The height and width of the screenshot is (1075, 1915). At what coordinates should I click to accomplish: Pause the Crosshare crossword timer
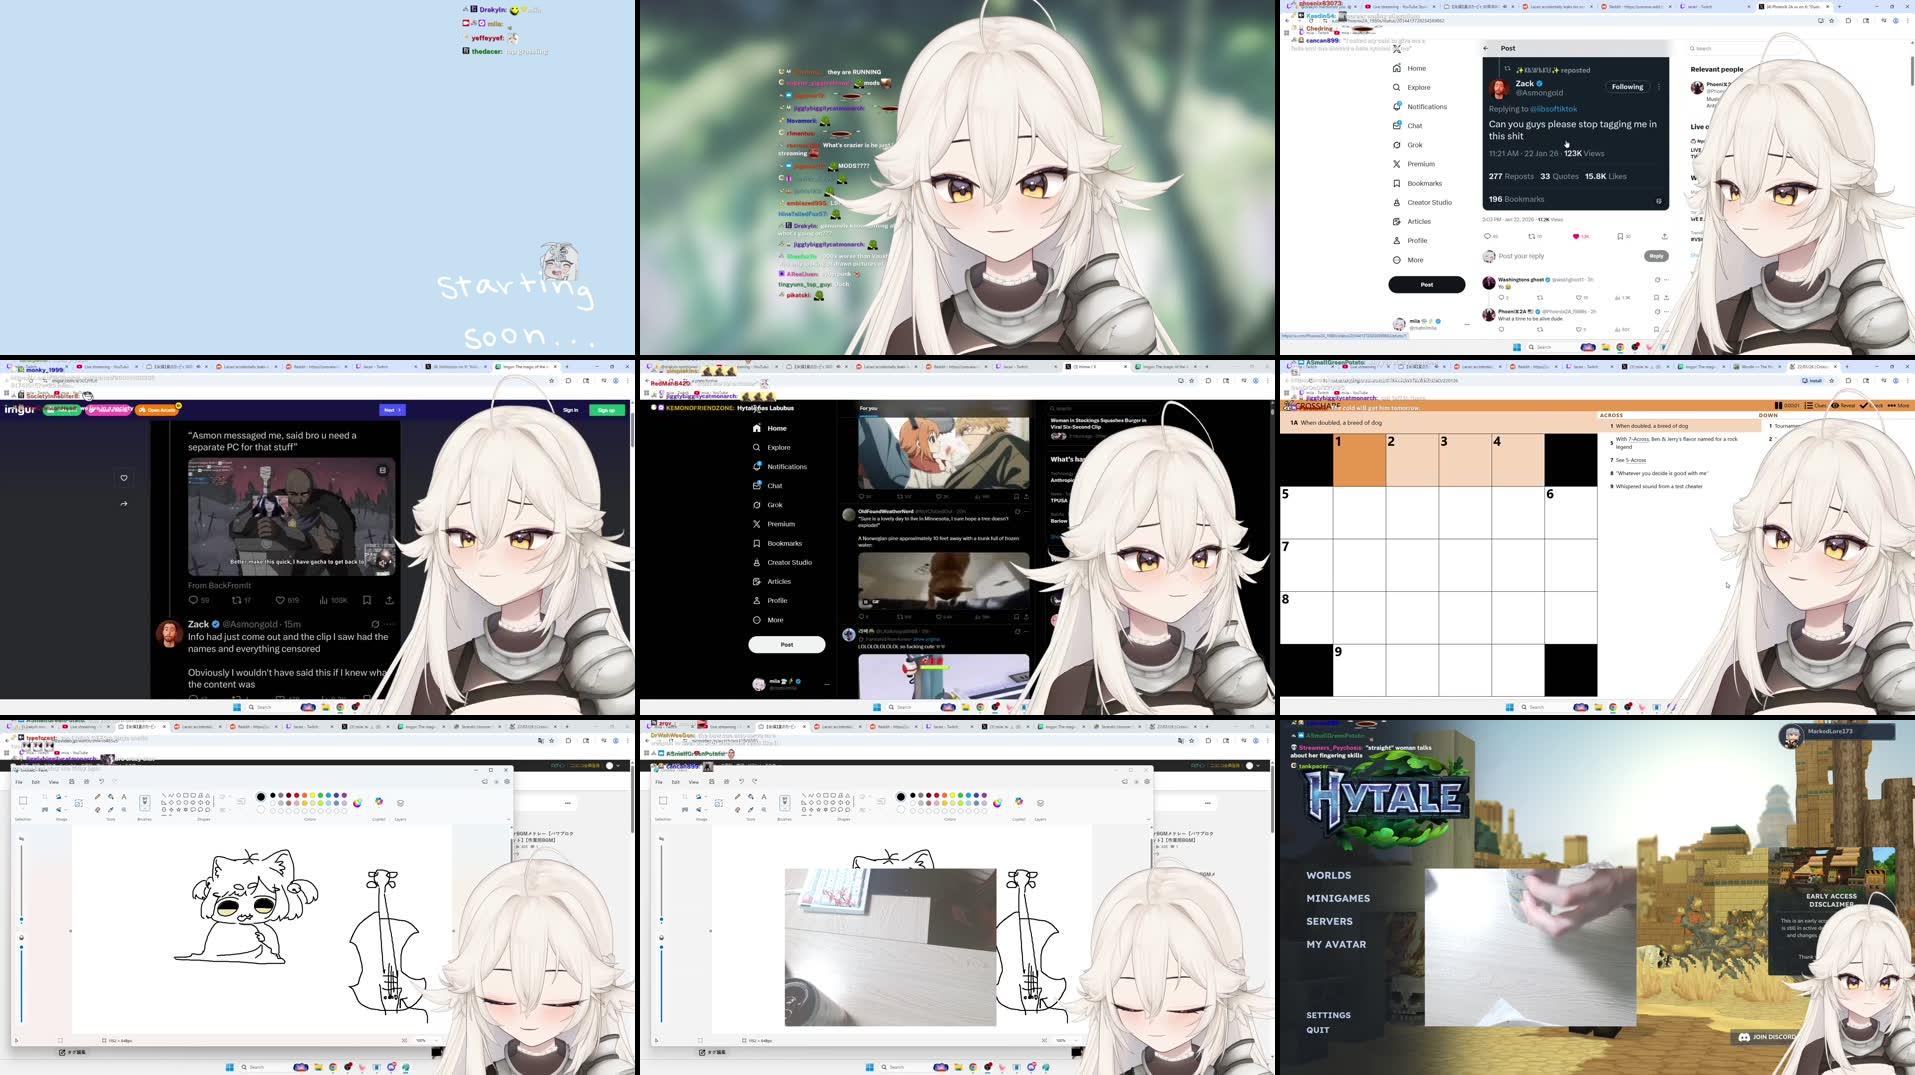tap(1777, 406)
